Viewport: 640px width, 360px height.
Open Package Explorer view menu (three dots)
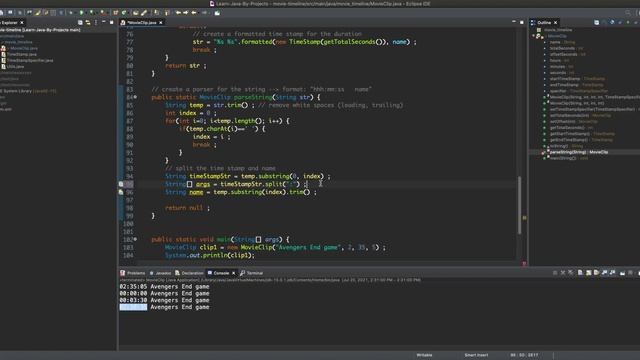pos(96,22)
